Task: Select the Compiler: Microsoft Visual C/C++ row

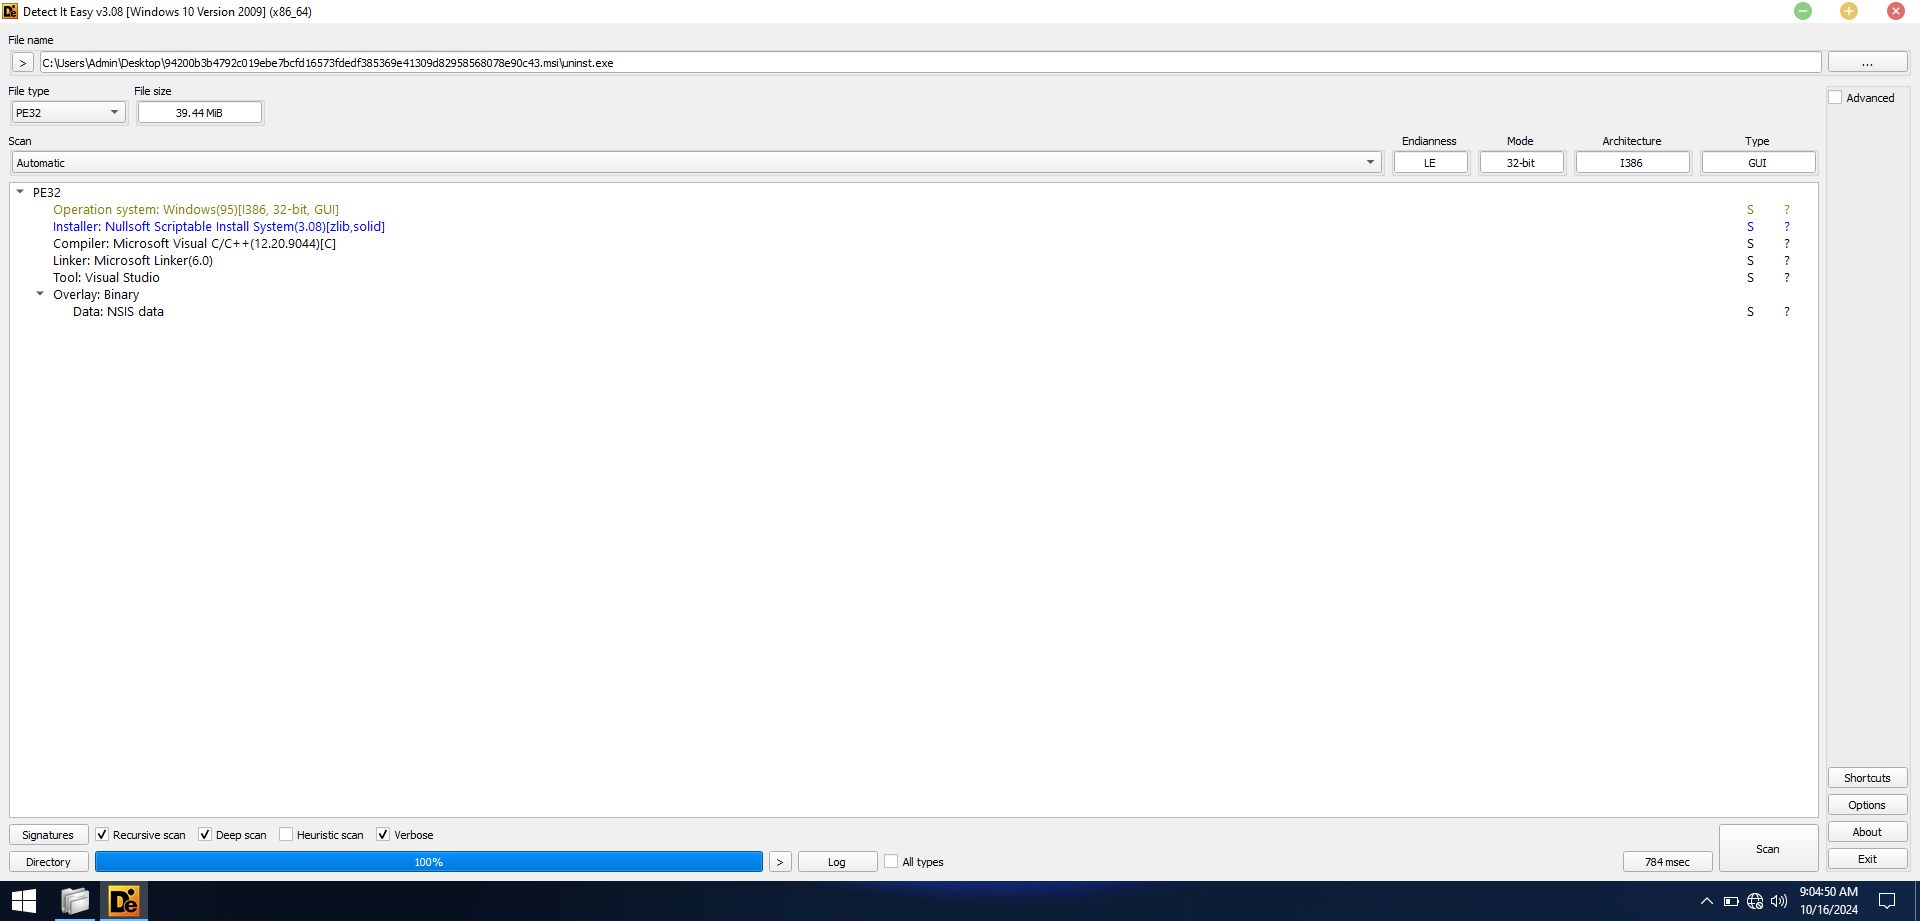Action: [x=194, y=244]
